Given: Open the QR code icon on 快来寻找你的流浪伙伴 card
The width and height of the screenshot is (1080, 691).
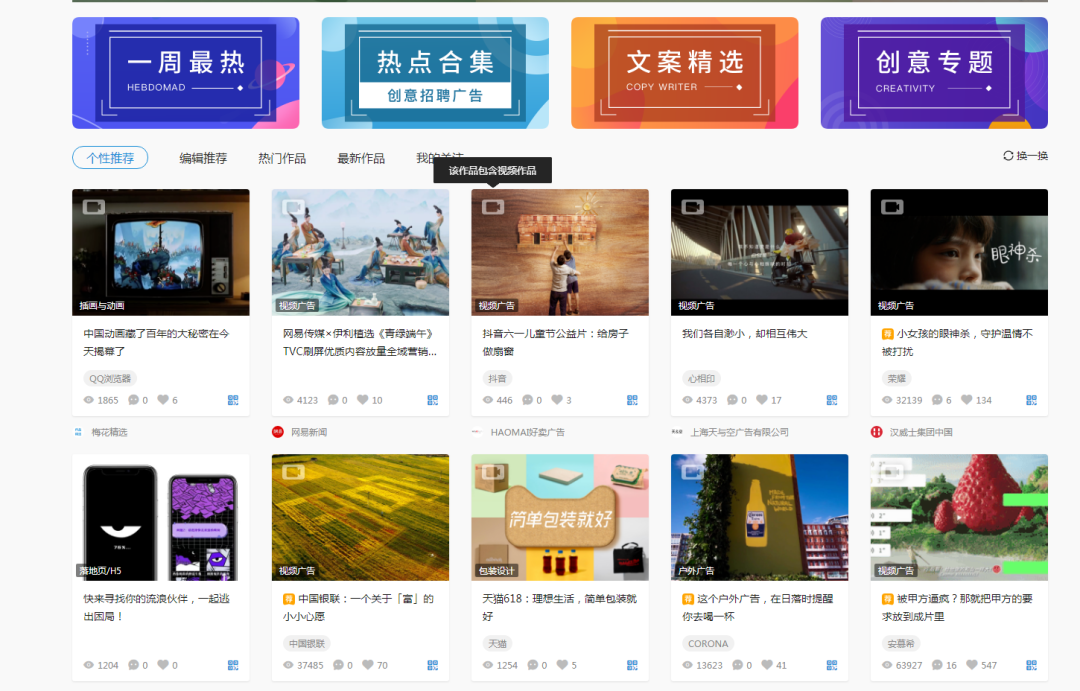Looking at the screenshot, I should click(x=233, y=666).
